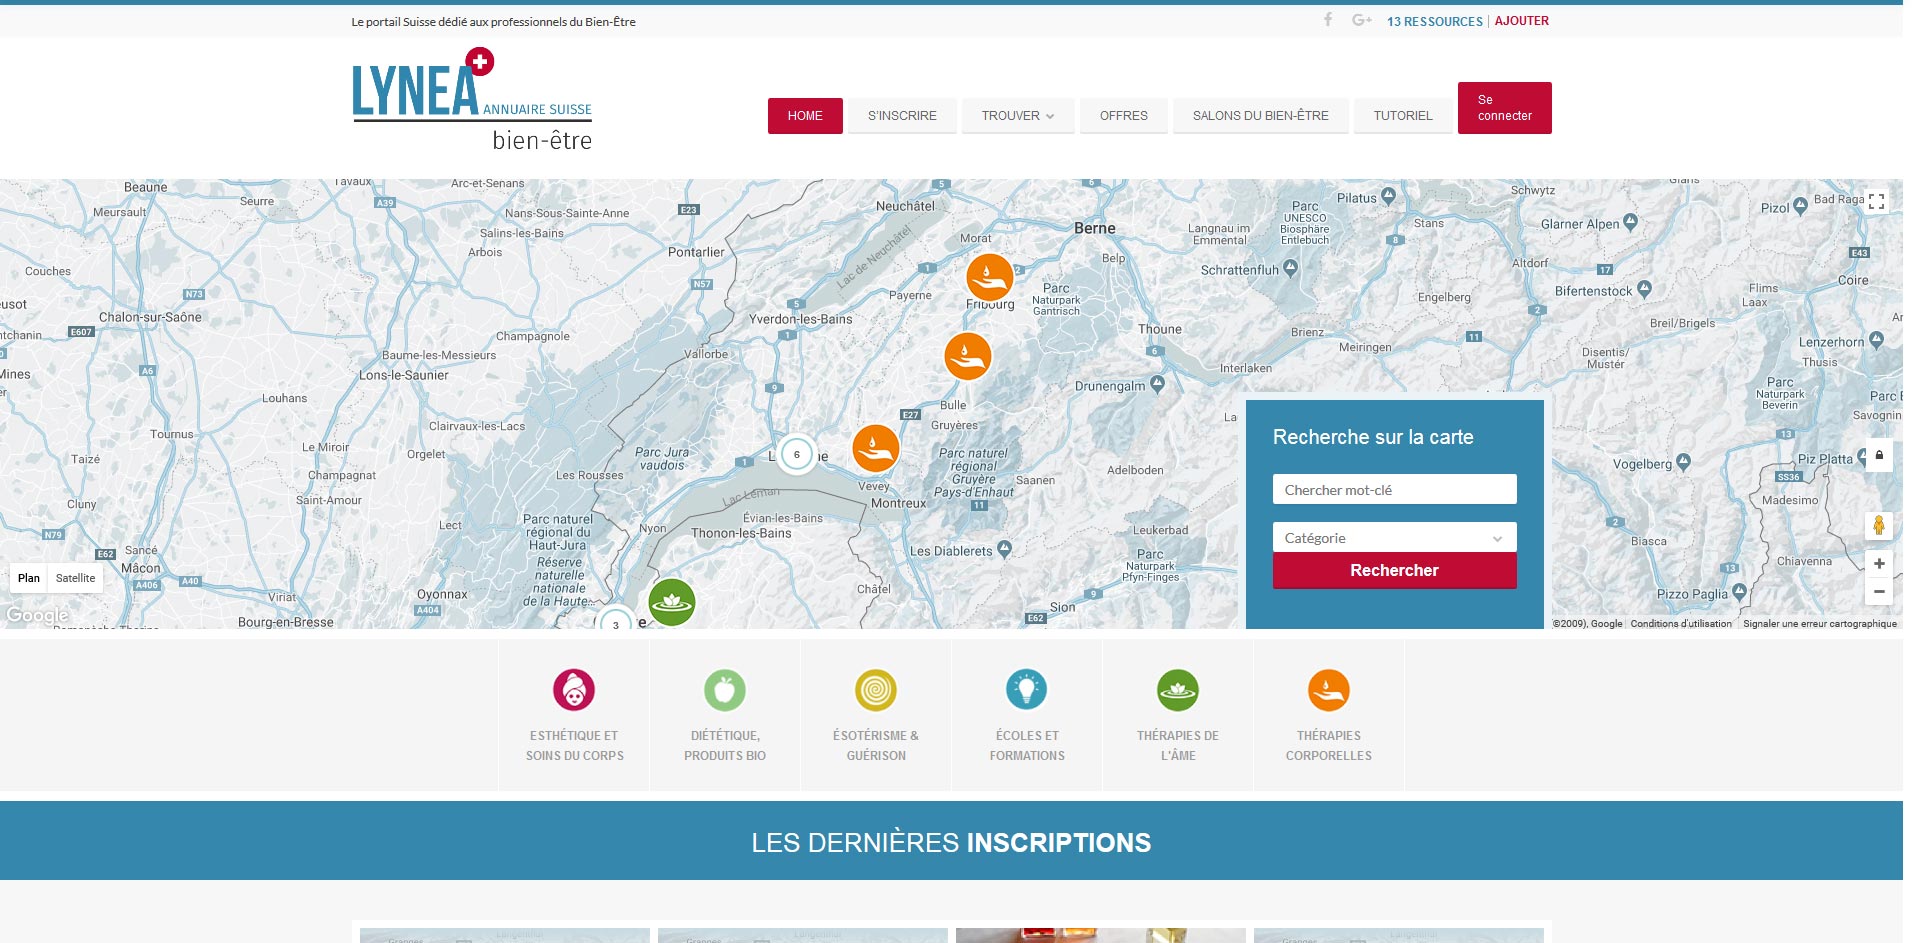Open the TUTORIEL menu item

coord(1403,116)
